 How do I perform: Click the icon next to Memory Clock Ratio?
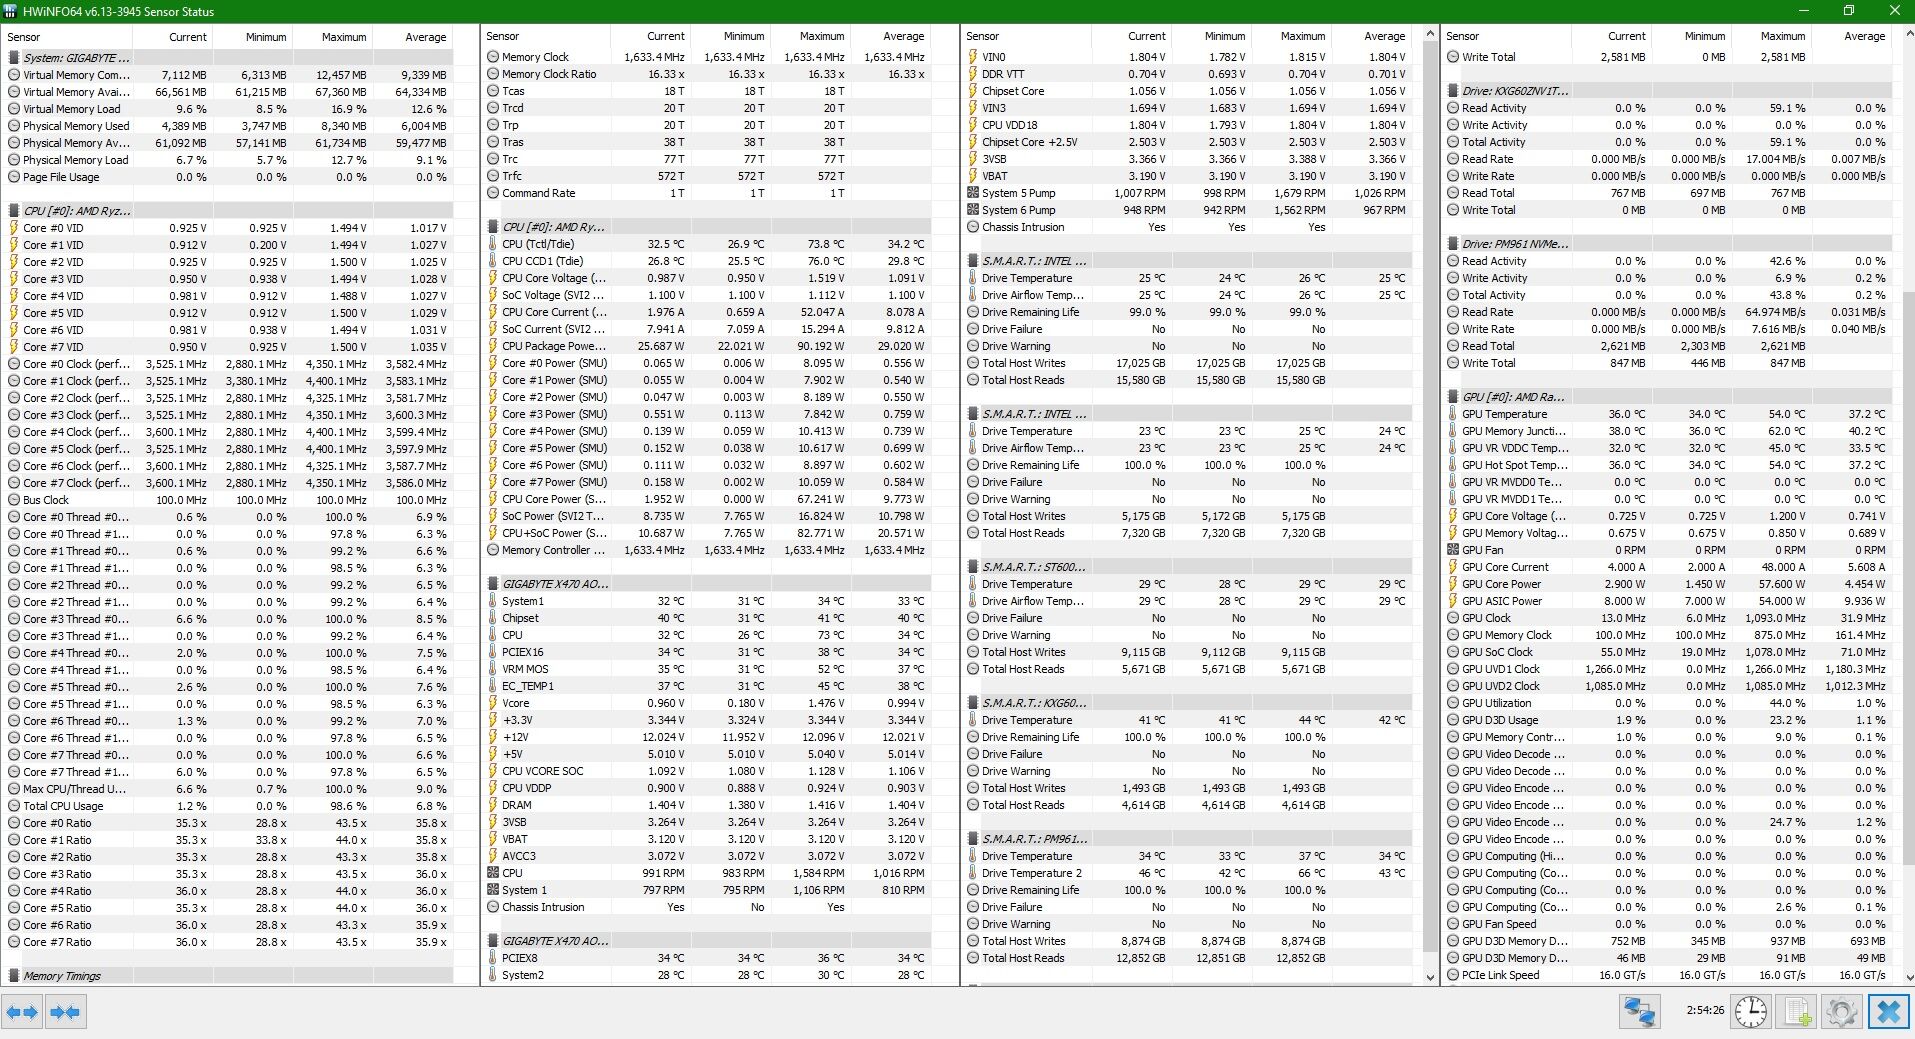tap(493, 74)
